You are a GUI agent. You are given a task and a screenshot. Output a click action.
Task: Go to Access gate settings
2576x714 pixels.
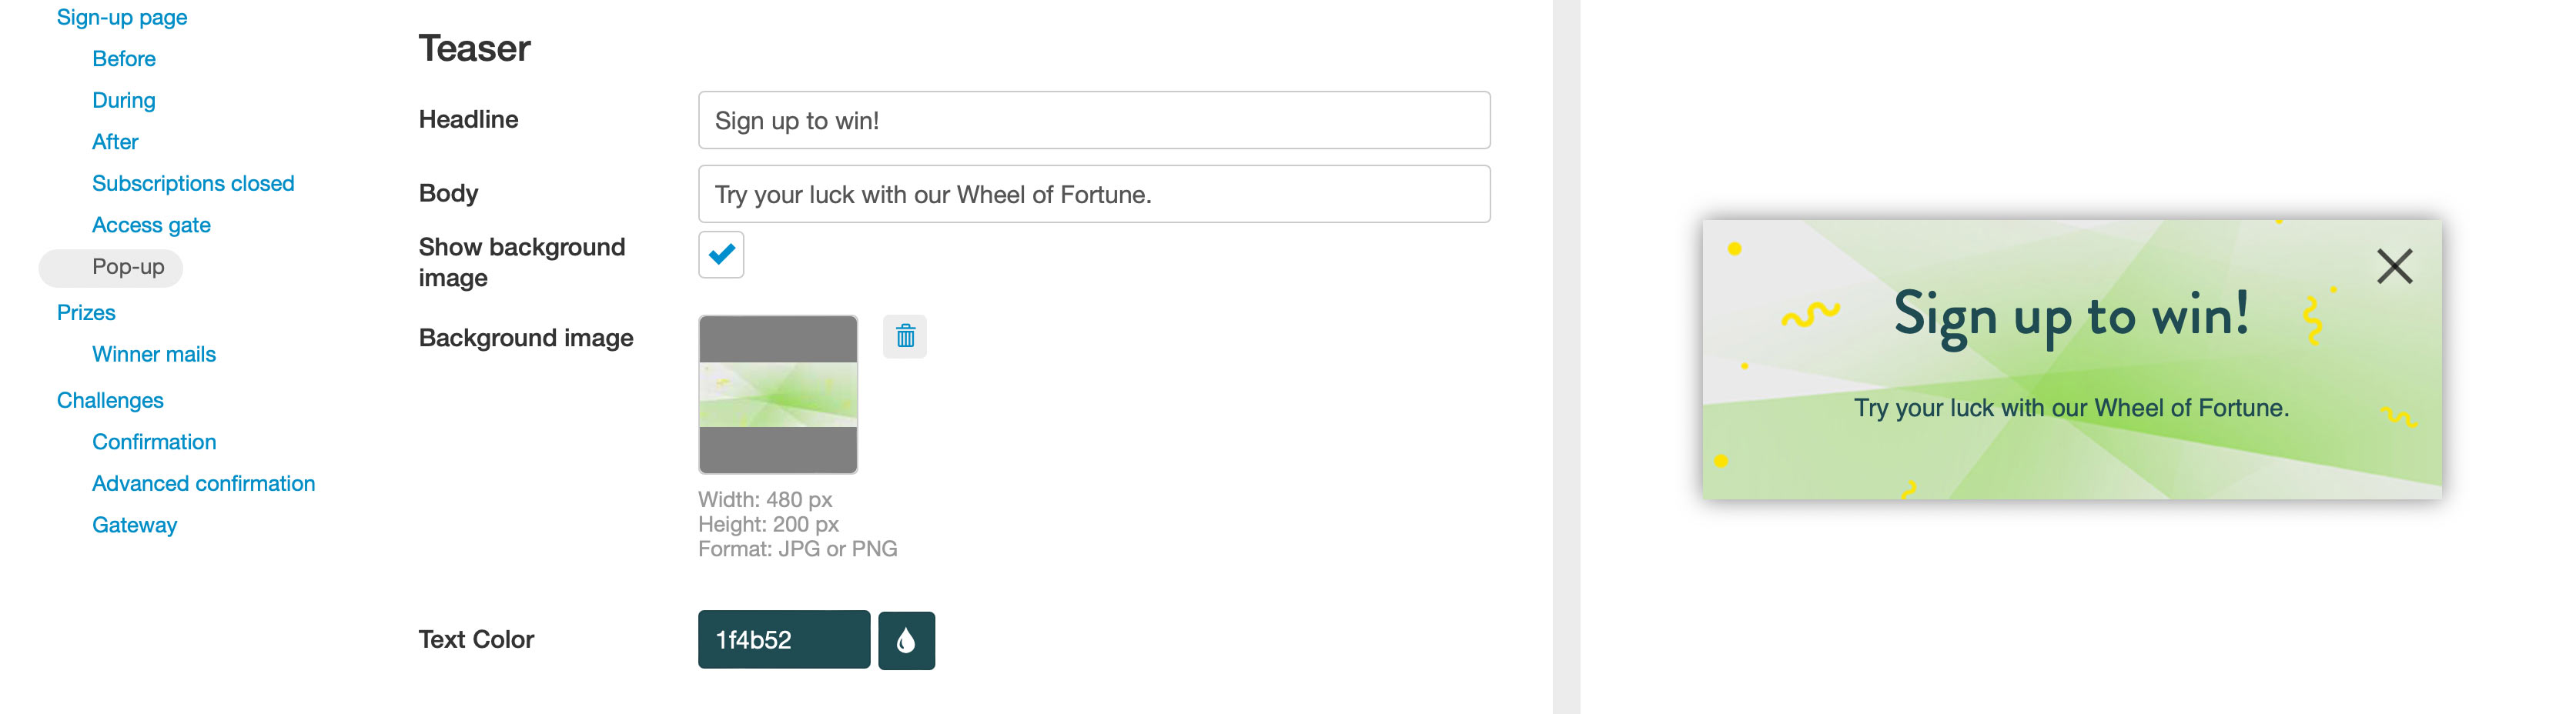(151, 225)
